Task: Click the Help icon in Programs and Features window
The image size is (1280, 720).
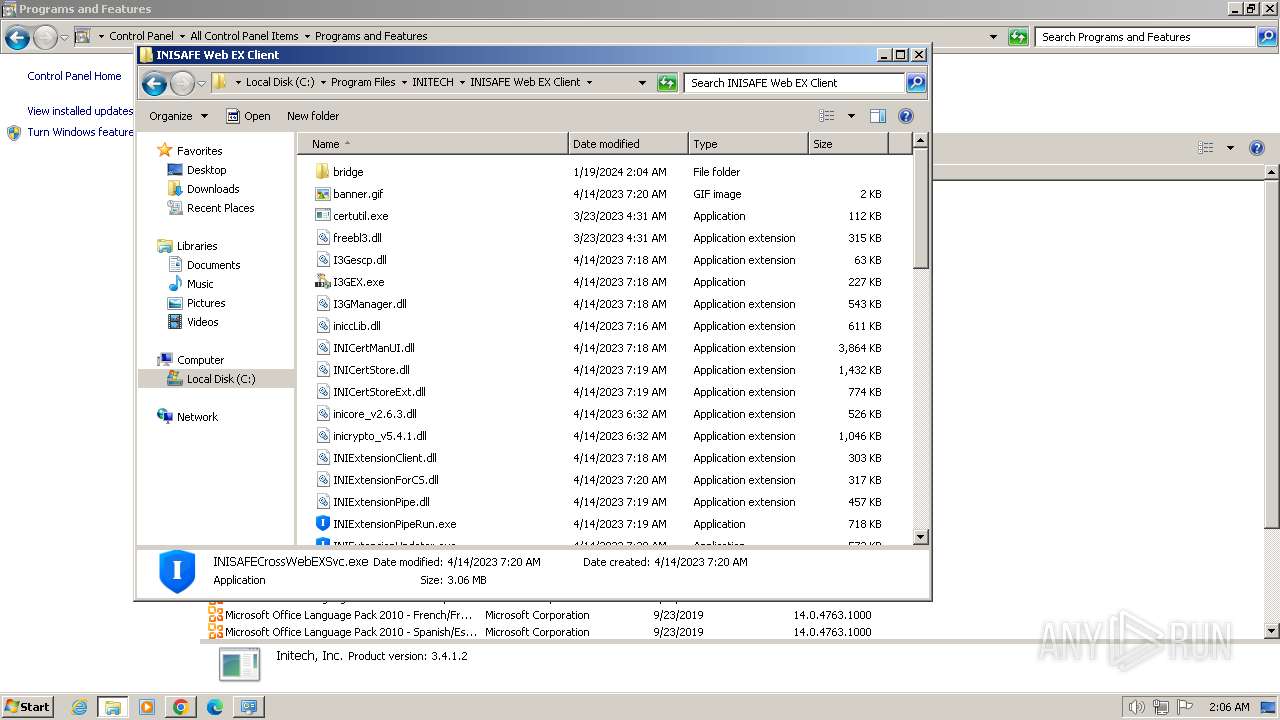Action: (x=1257, y=148)
